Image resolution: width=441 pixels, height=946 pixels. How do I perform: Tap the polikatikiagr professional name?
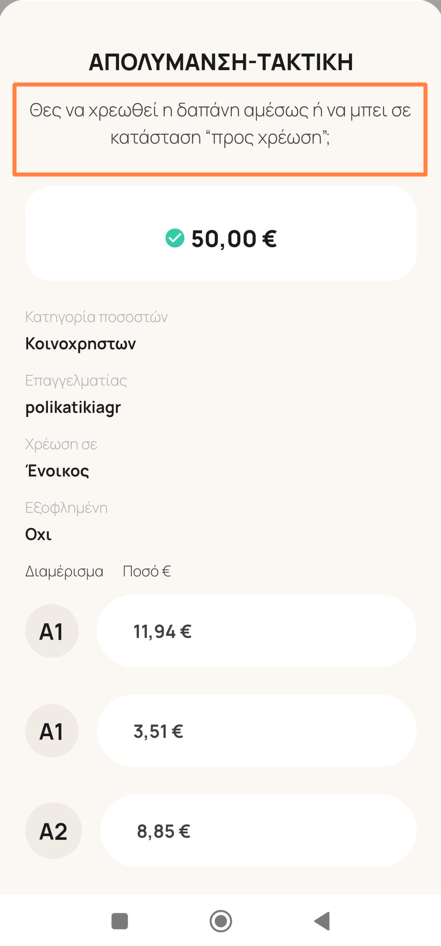pos(74,408)
